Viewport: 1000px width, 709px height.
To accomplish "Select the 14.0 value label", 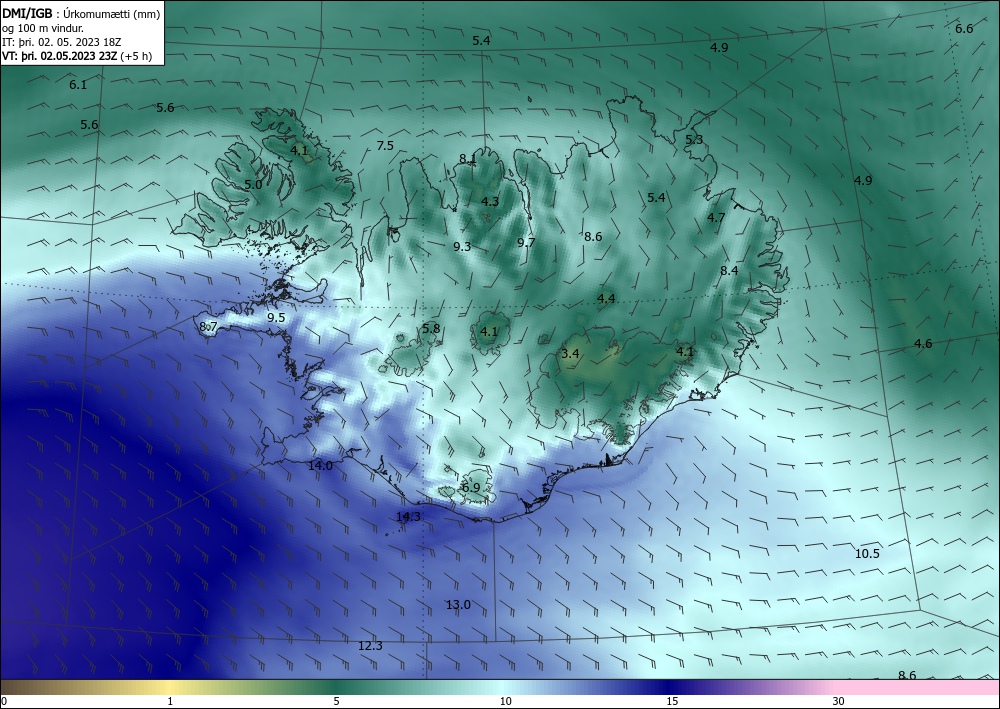I will pyautogui.click(x=320, y=466).
